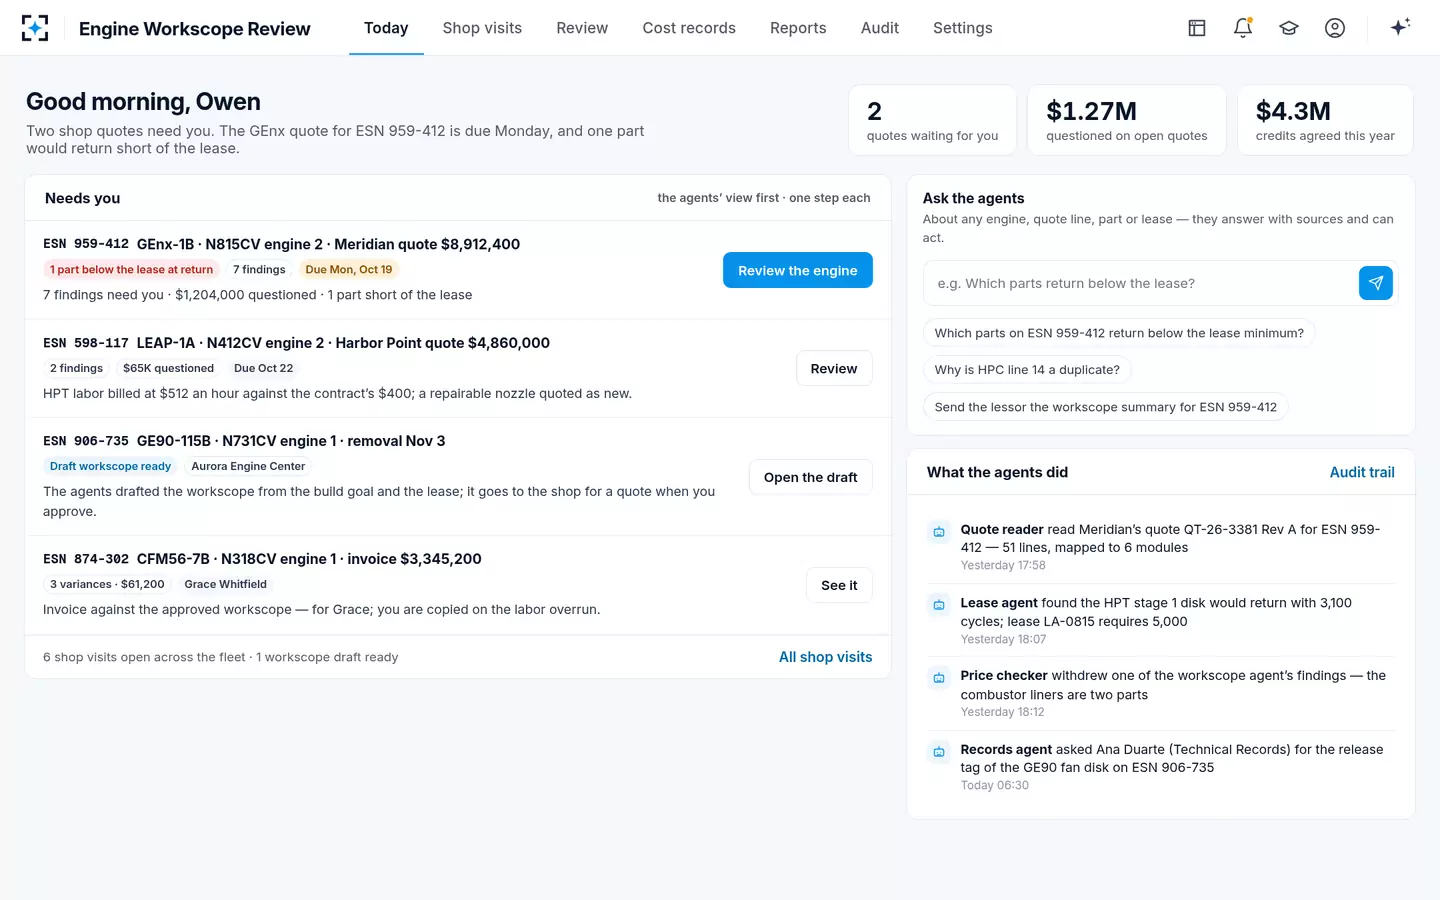Image resolution: width=1440 pixels, height=900 pixels.
Task: Open the graduation cap learning icon
Action: [x=1289, y=28]
